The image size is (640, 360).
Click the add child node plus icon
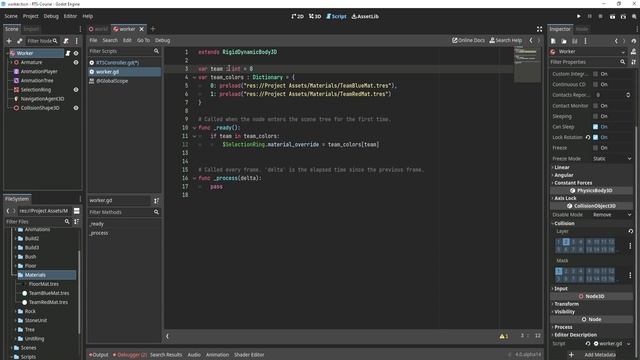pos(9,41)
